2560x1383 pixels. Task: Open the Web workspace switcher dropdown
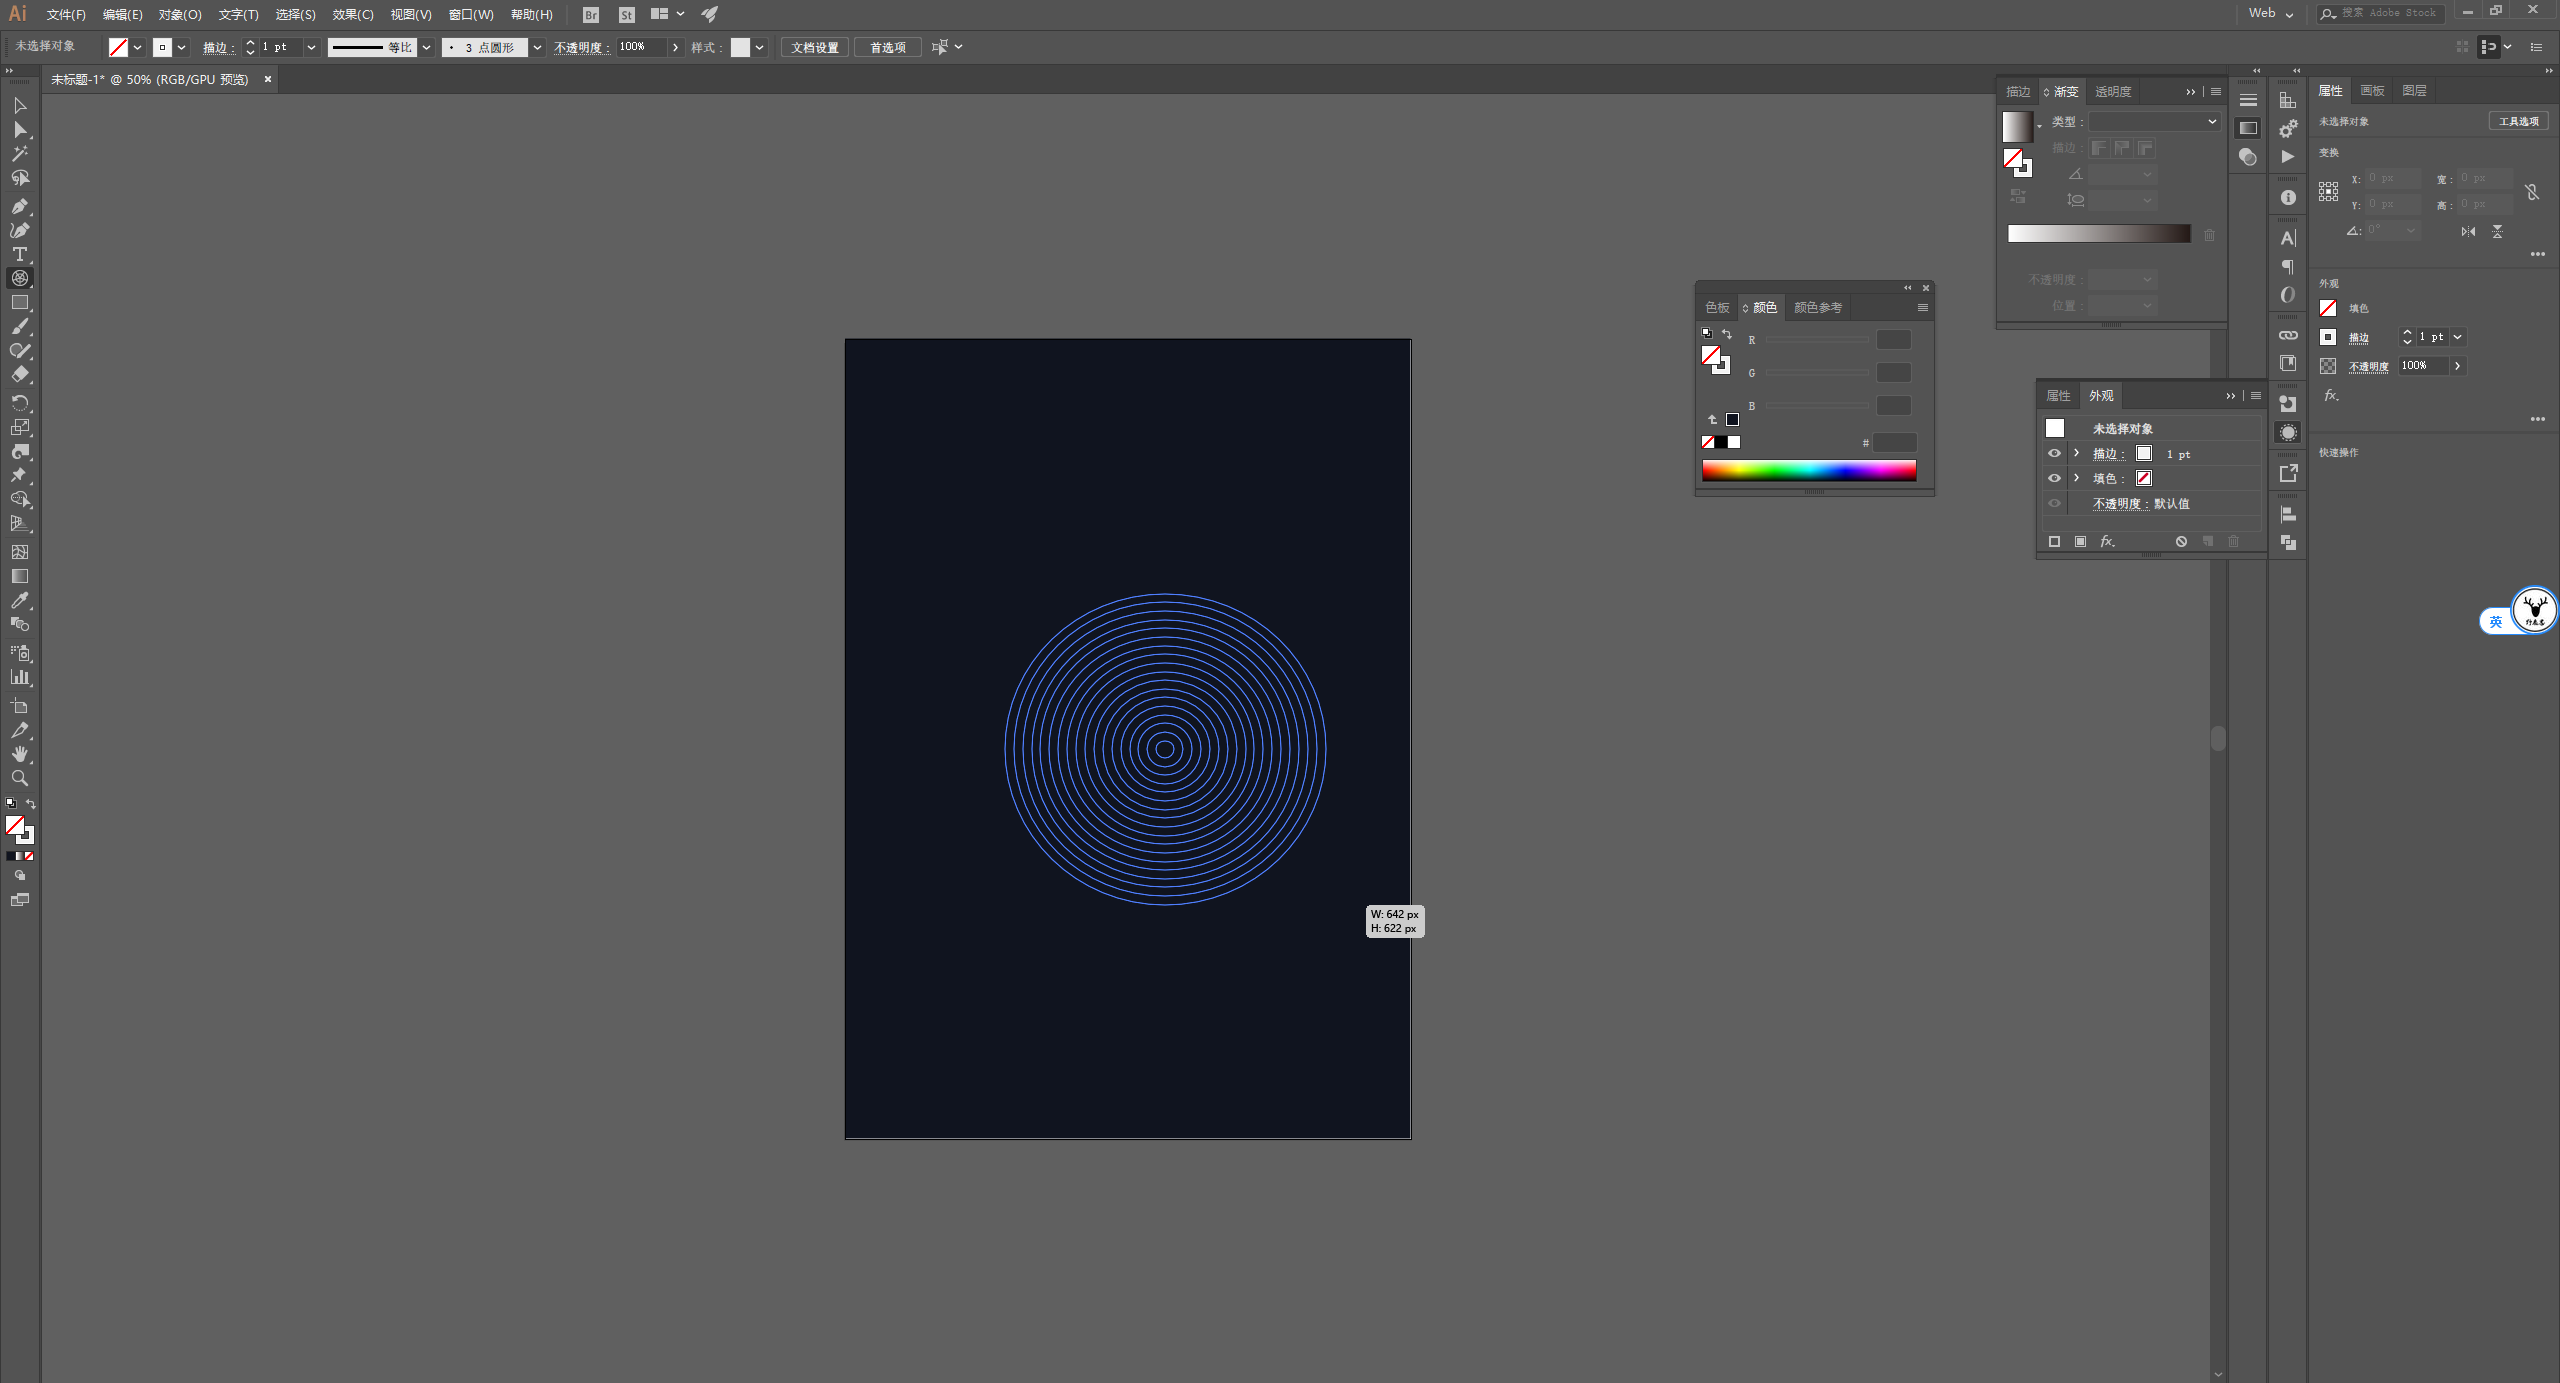coord(2271,14)
